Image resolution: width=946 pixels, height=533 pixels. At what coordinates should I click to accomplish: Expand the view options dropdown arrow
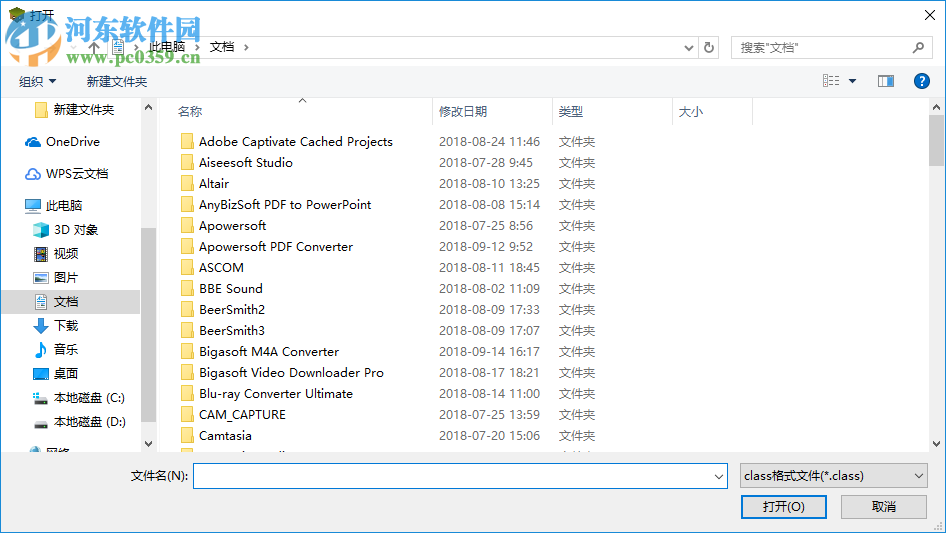tap(852, 81)
